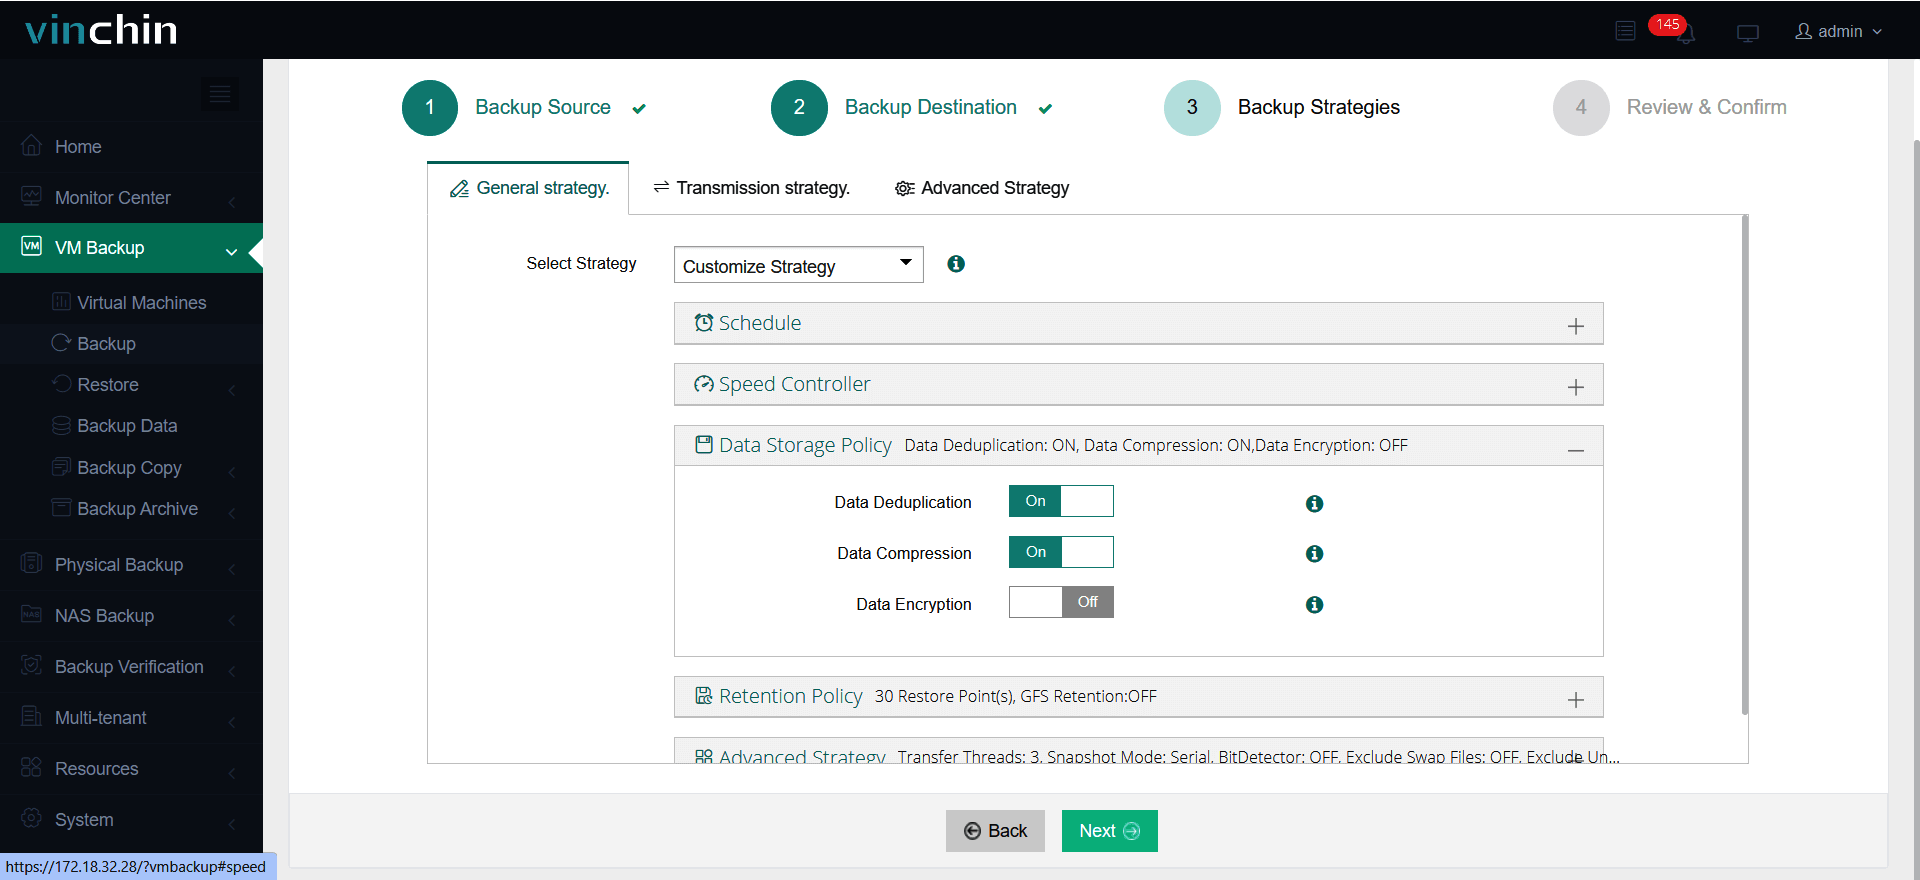Toggle Data Encryption switch
This screenshot has height=880, width=1920.
click(x=1061, y=602)
